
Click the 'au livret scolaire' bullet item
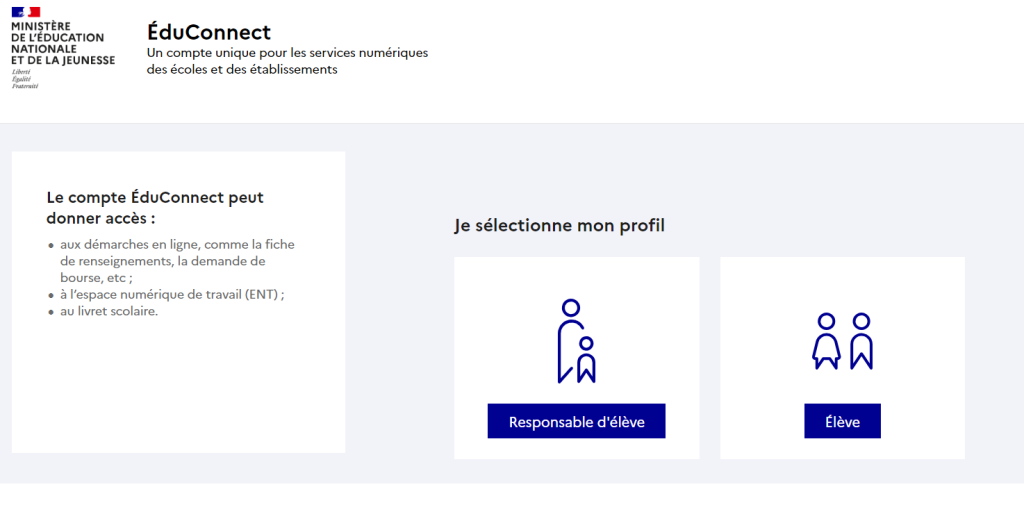pos(109,311)
